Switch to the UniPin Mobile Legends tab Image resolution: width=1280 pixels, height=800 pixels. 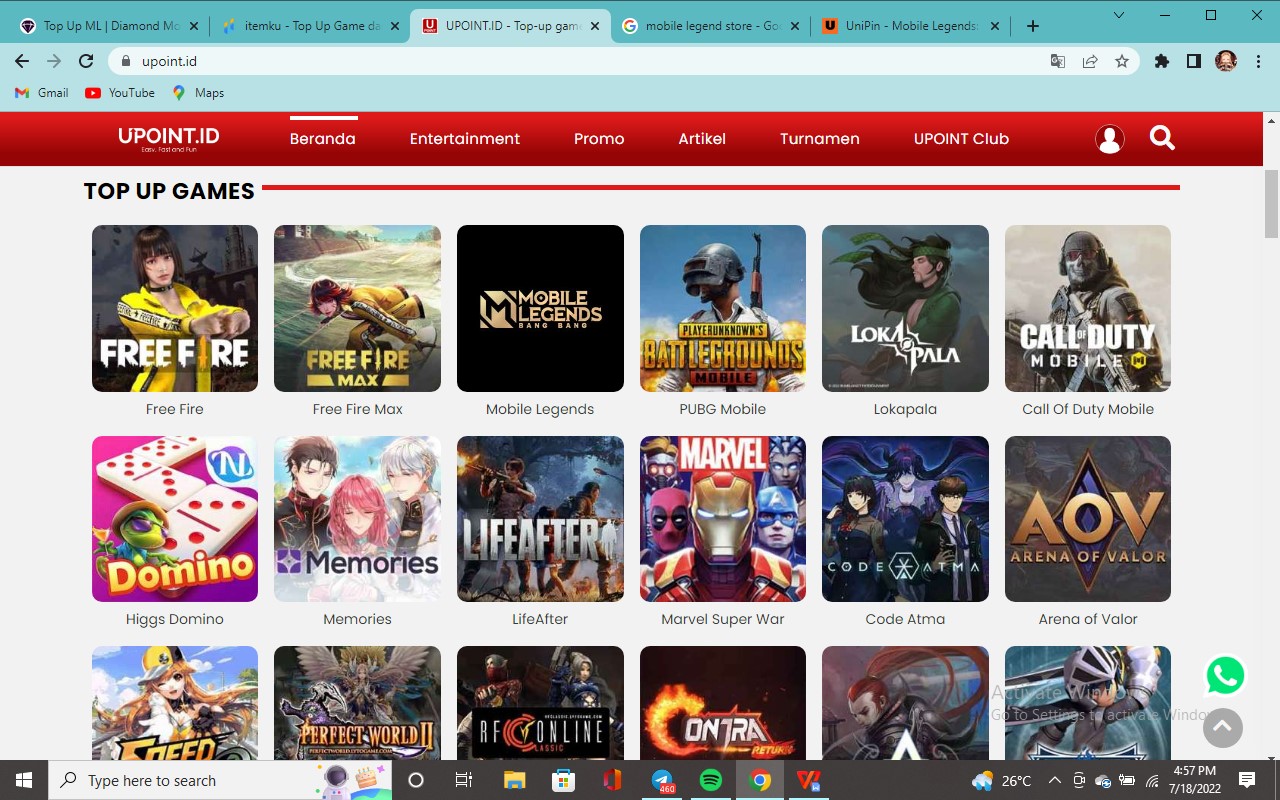coord(910,26)
